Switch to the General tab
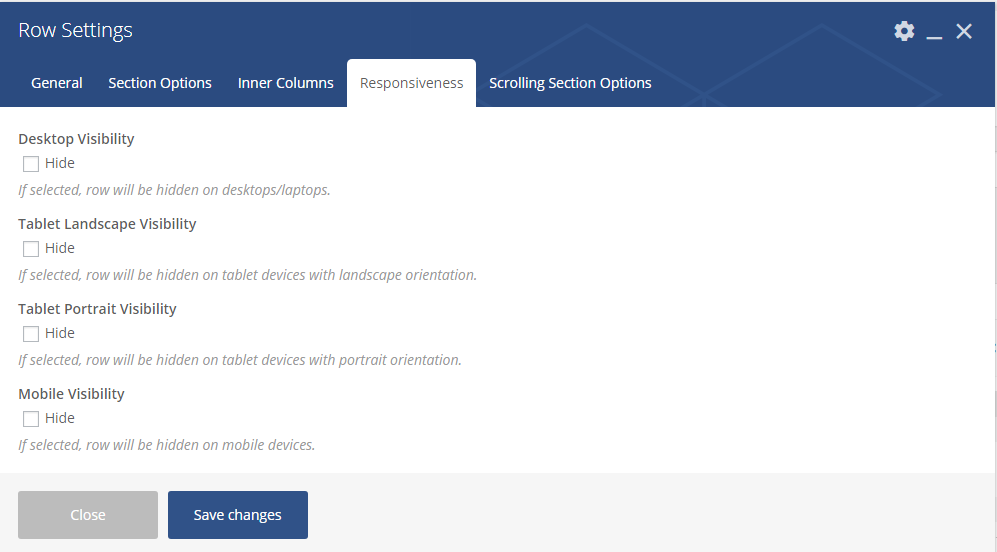The height and width of the screenshot is (552, 997). [x=57, y=83]
